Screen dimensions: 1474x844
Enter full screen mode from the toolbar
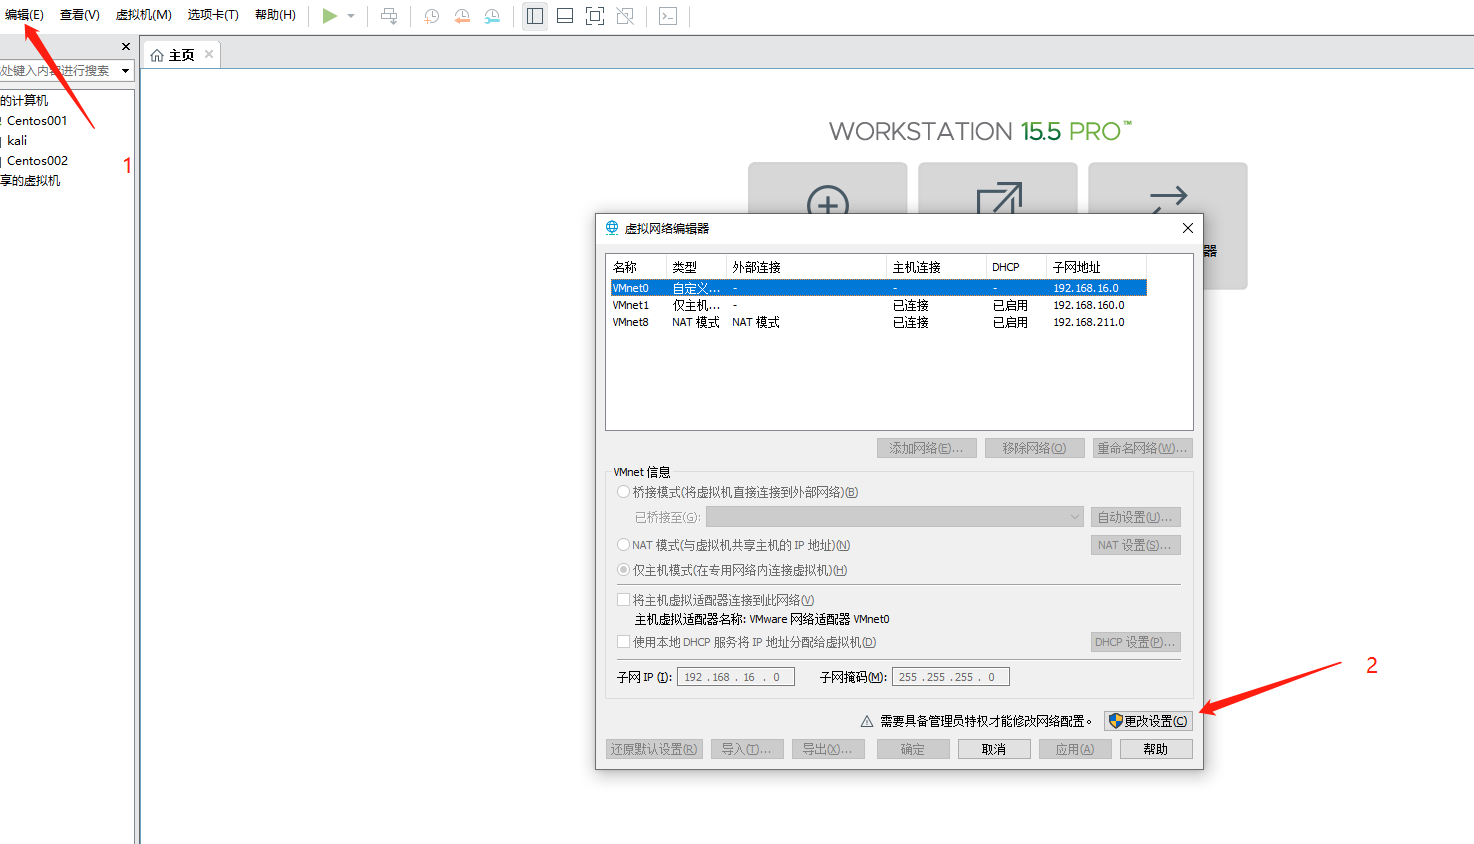point(595,16)
